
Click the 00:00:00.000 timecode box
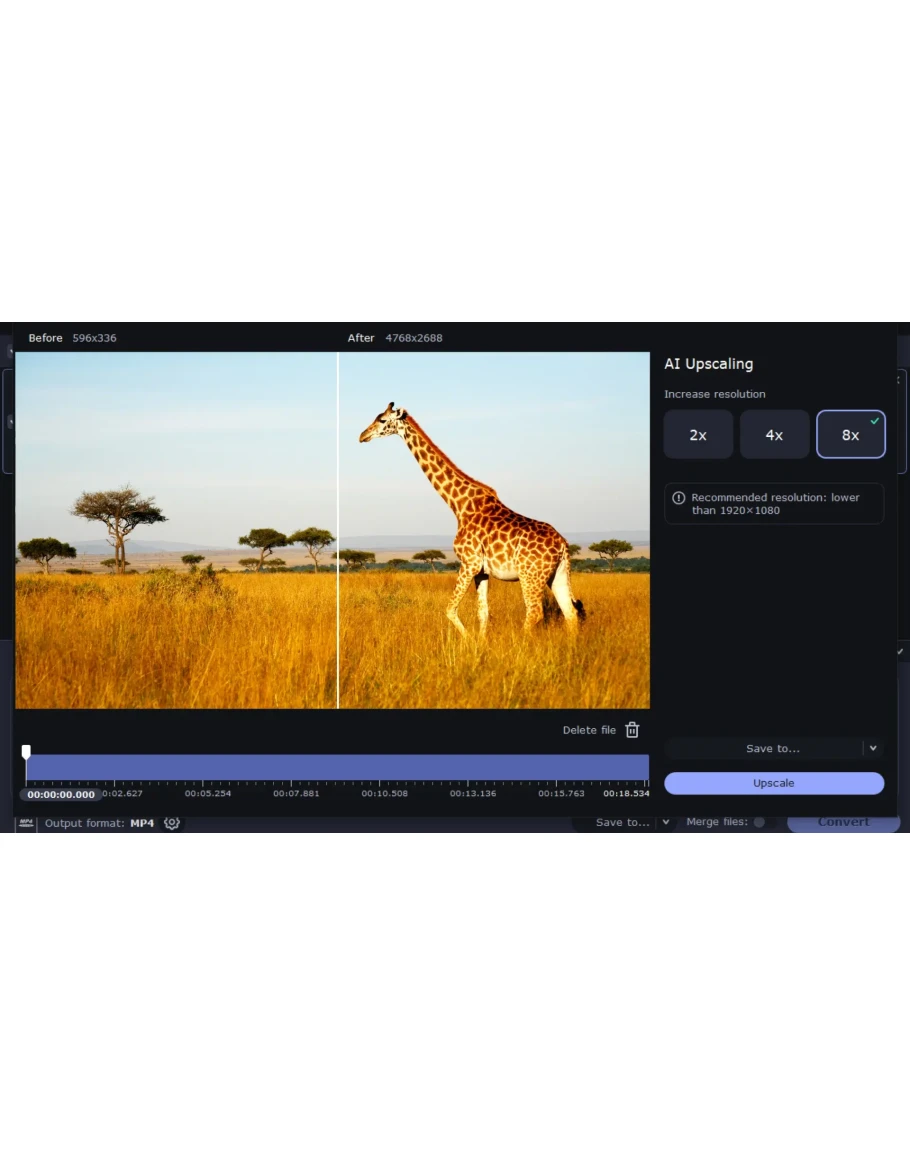click(61, 795)
